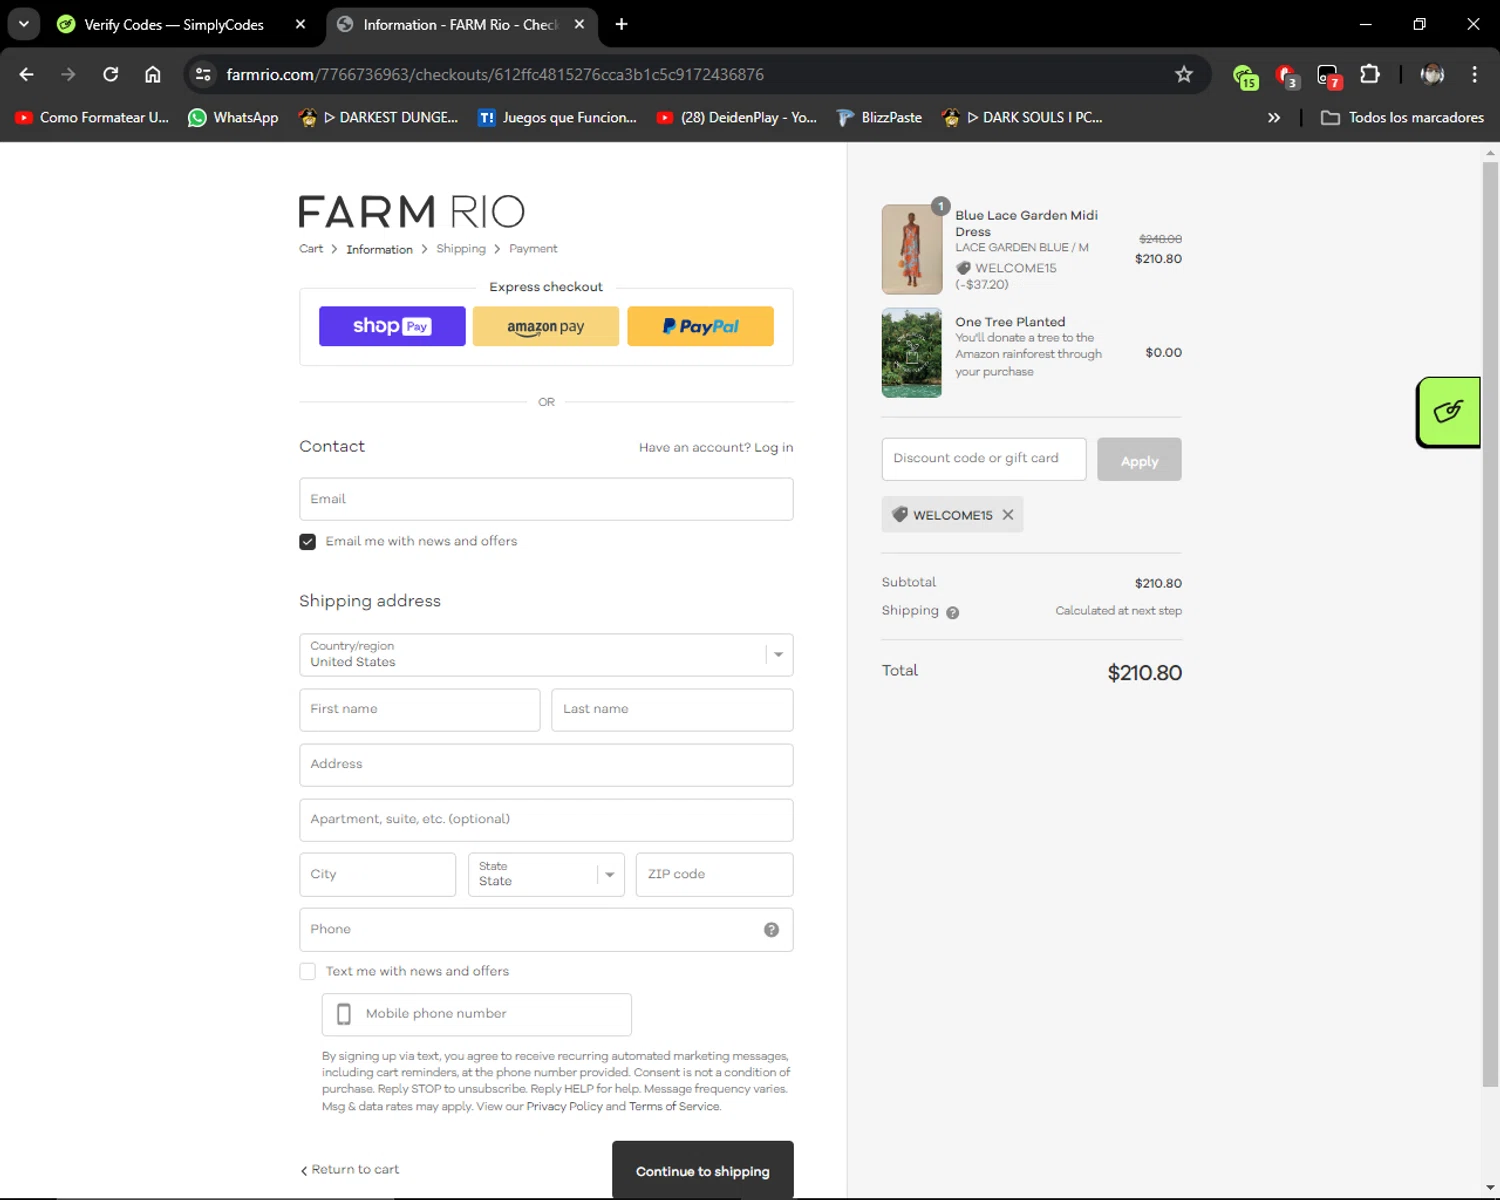Click the ZIP code field
This screenshot has height=1200, width=1500.
point(714,875)
